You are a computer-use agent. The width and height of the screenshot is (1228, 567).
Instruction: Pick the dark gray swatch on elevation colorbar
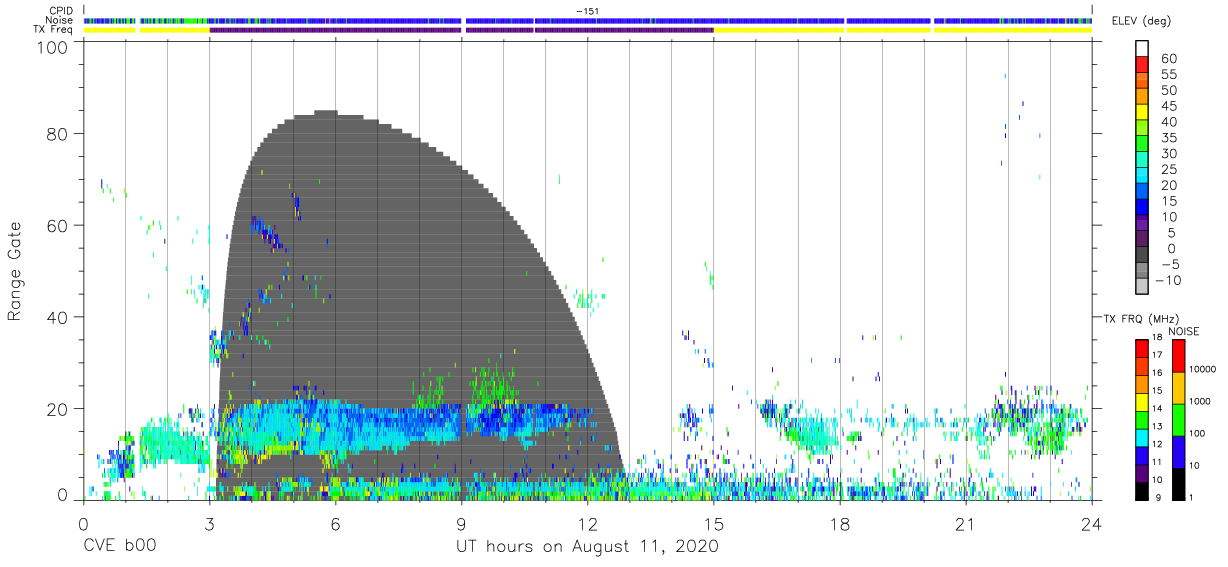[1142, 256]
